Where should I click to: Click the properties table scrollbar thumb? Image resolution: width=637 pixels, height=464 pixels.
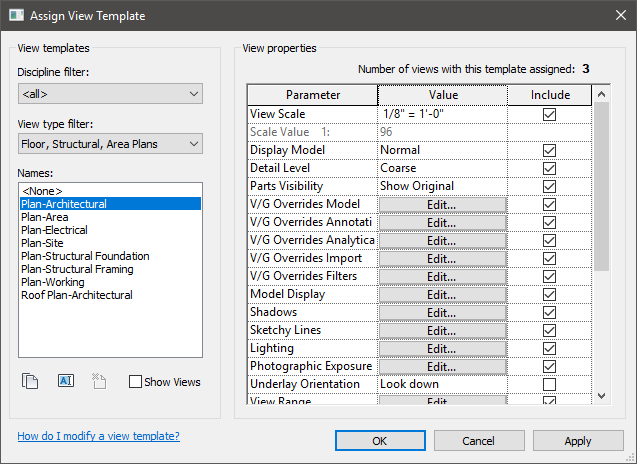click(601, 187)
